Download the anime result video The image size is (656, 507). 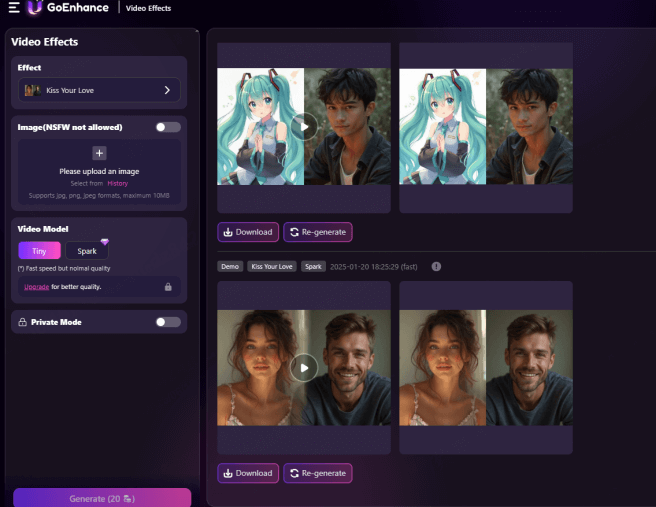(x=248, y=232)
